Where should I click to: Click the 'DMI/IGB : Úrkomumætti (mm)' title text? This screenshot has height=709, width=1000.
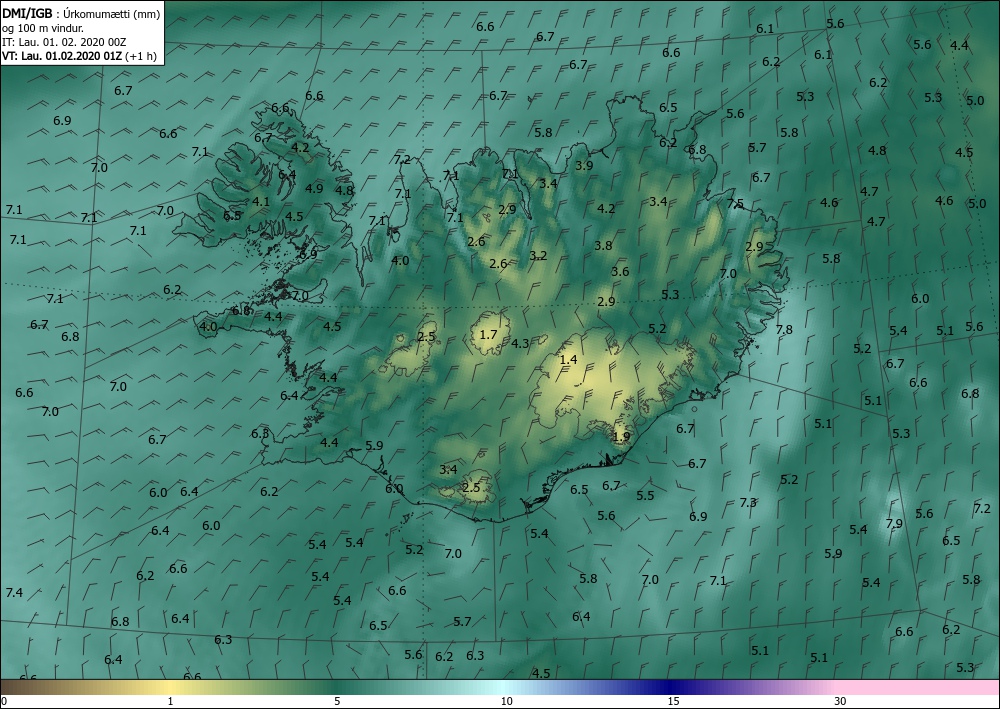(x=81, y=13)
